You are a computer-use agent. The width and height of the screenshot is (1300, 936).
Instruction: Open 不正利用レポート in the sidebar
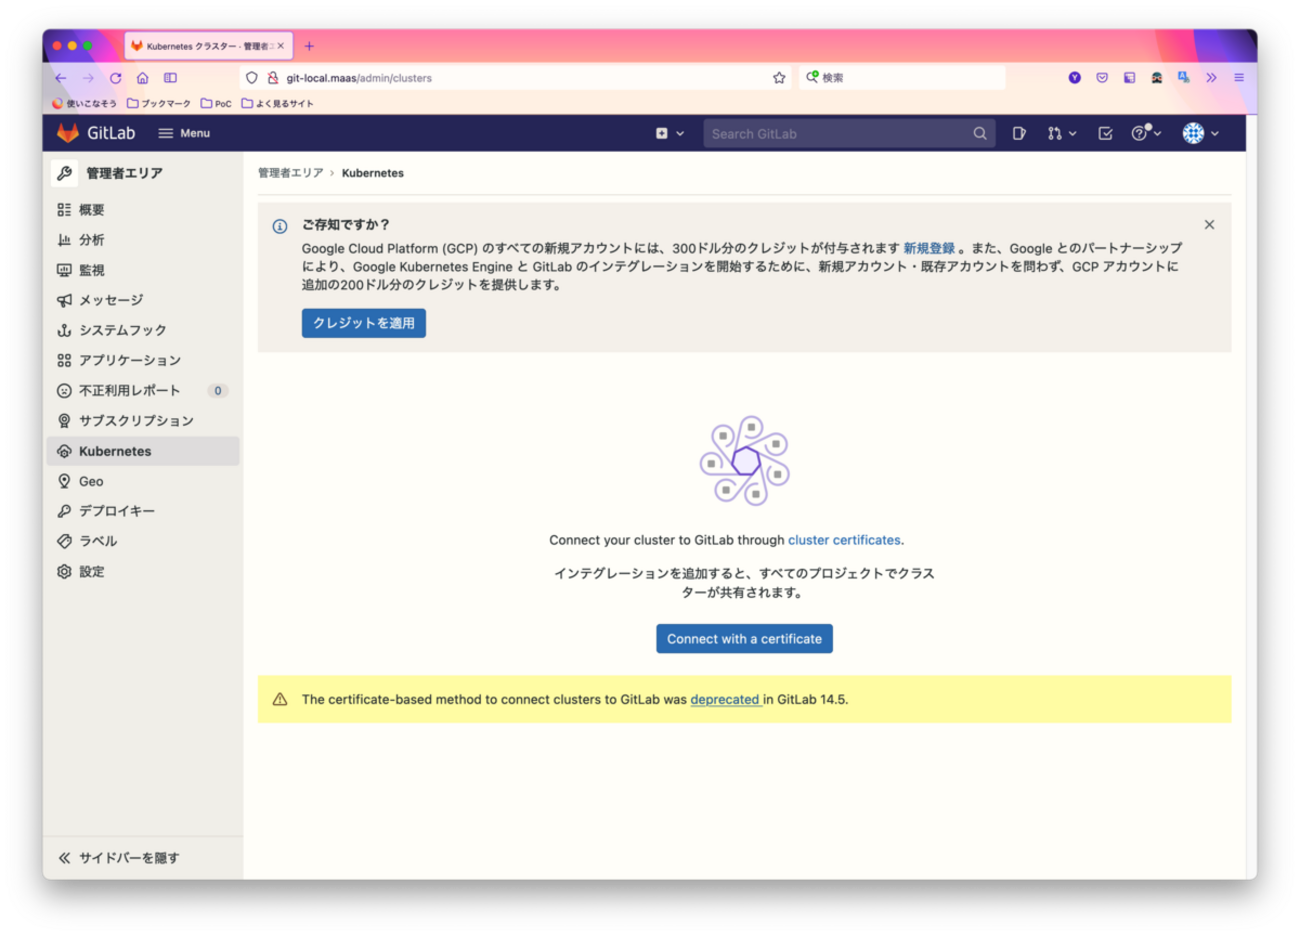pos(143,391)
